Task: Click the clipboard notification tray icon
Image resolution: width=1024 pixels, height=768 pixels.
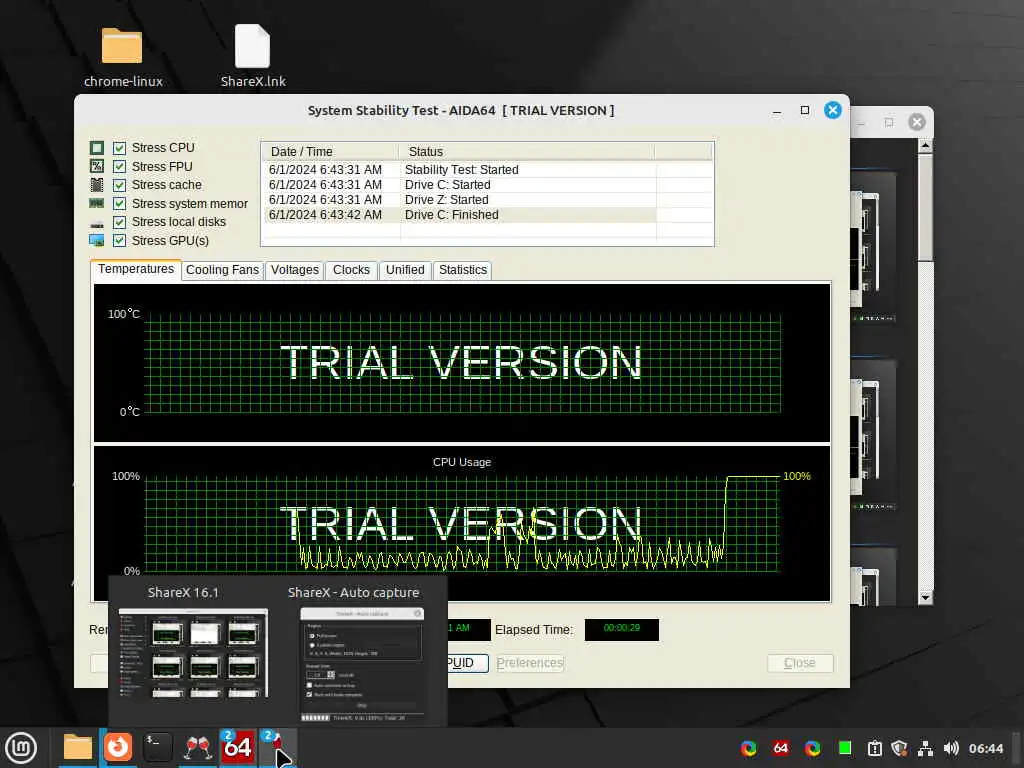Action: (x=874, y=748)
